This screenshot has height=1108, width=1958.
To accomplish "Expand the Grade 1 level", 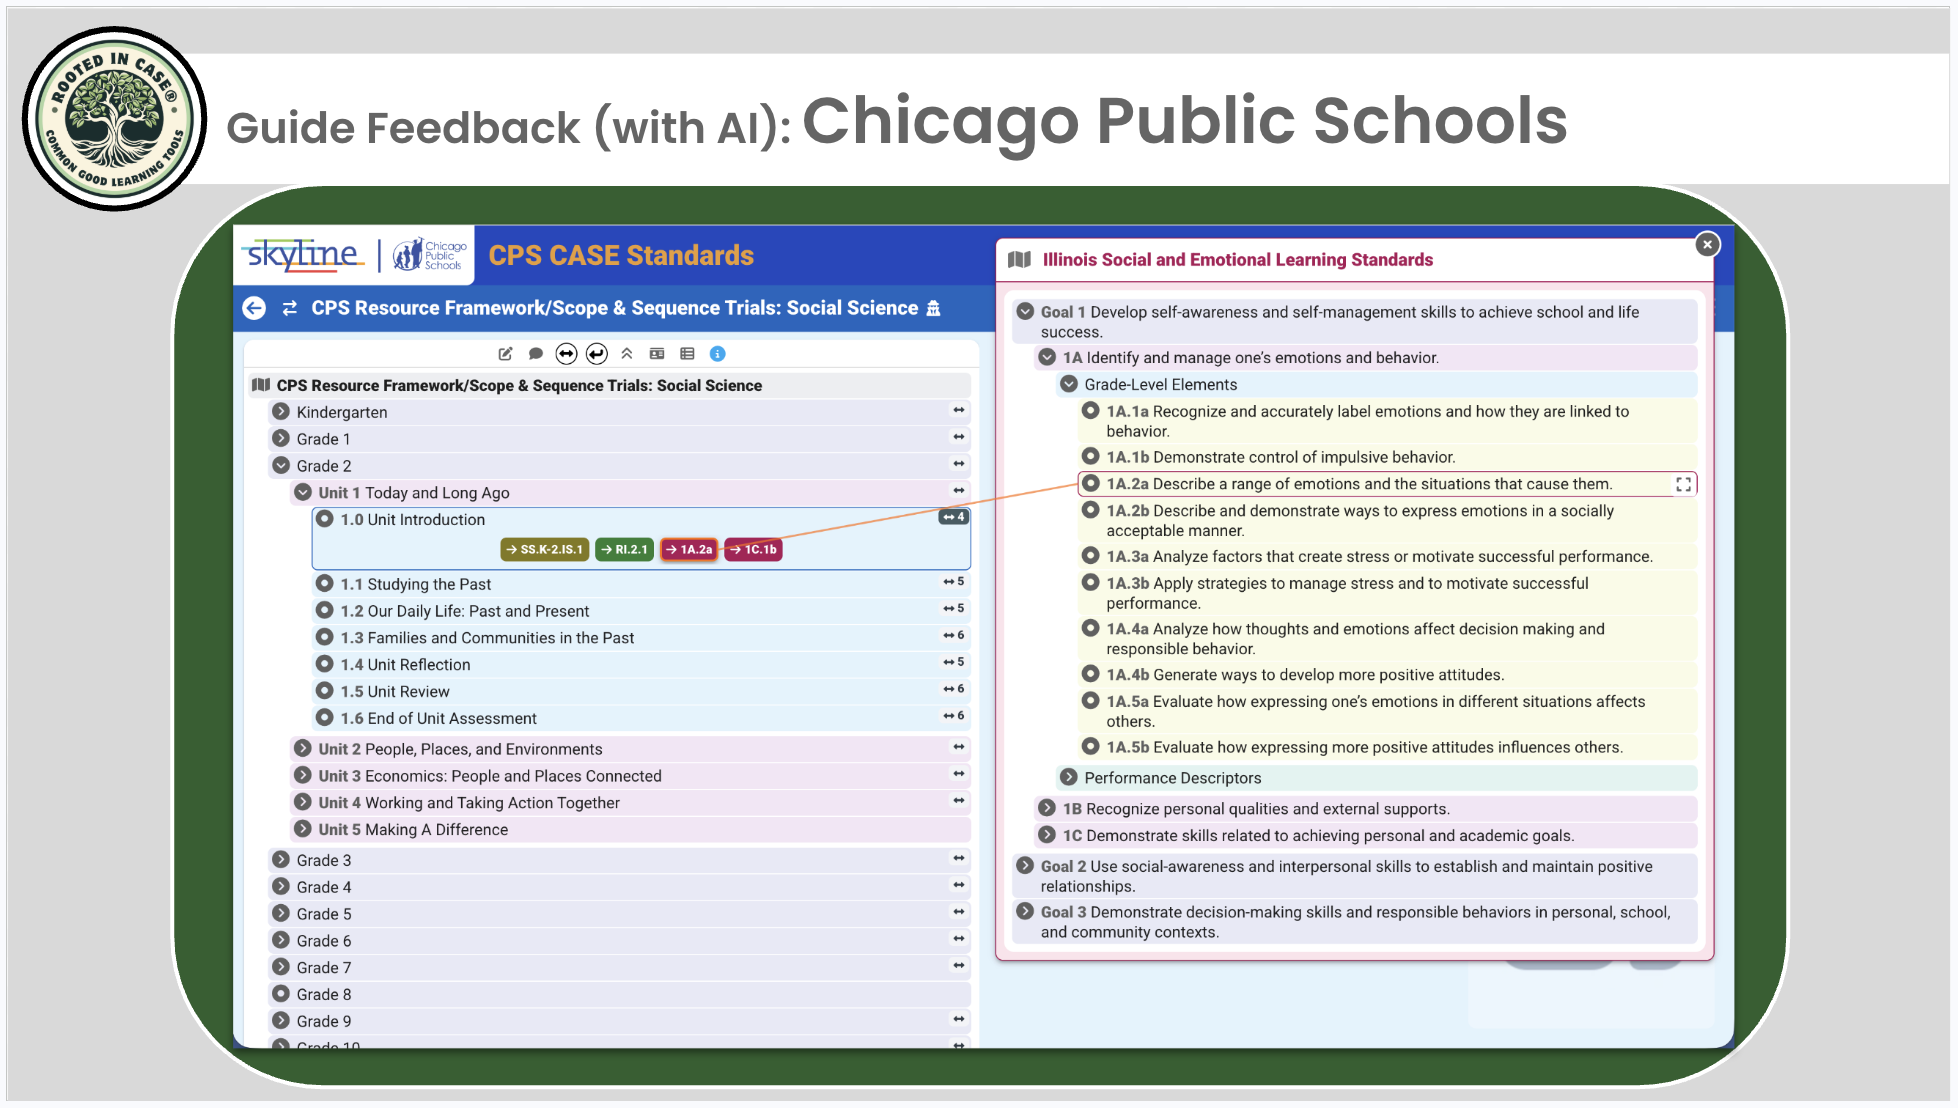I will 281,438.
